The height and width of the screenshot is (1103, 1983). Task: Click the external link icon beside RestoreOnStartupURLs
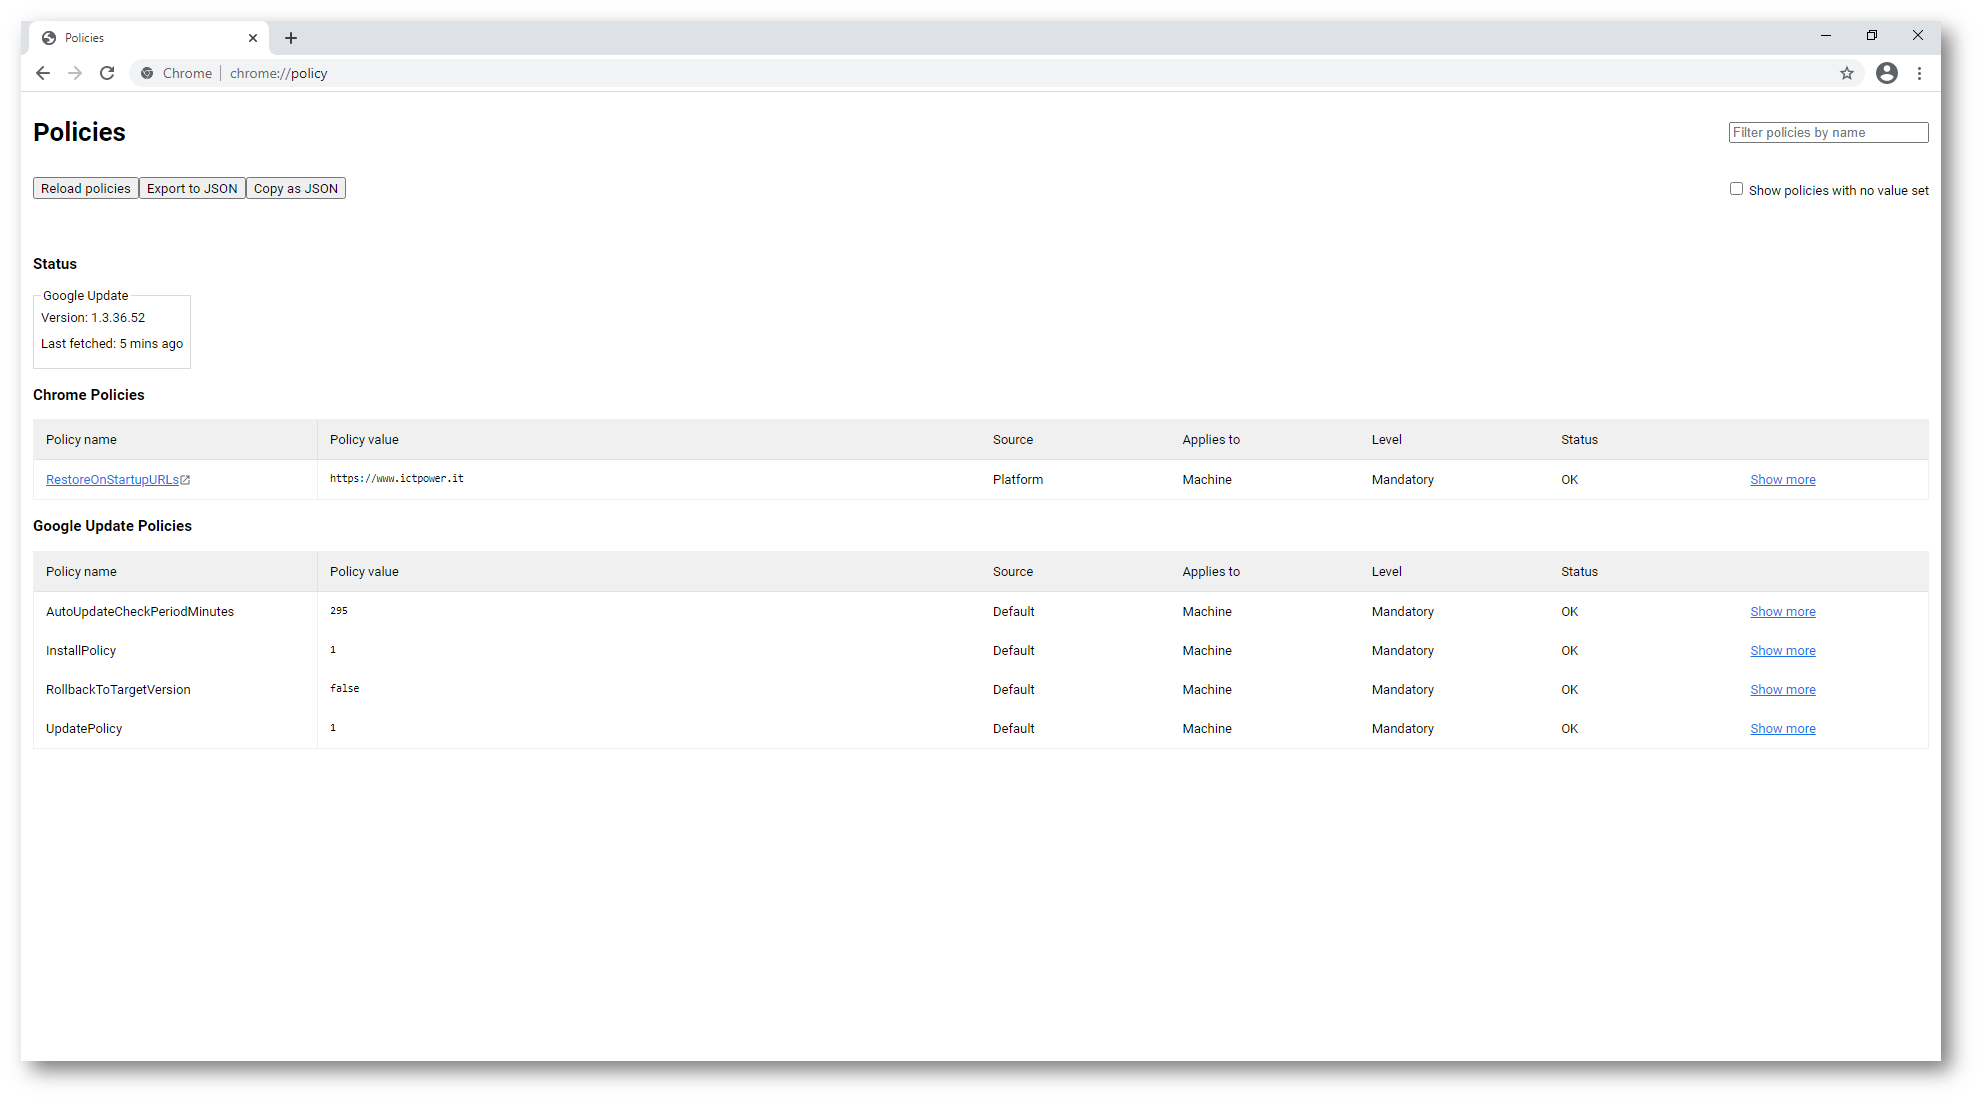tap(185, 480)
